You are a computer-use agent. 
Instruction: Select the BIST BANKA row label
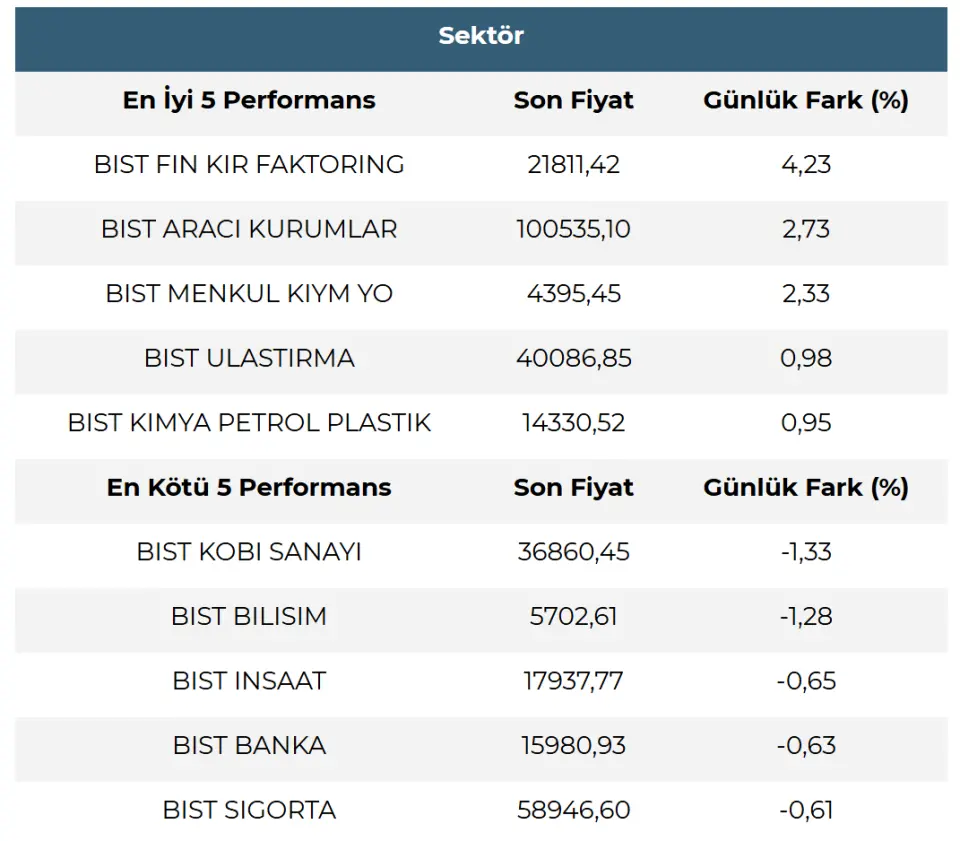tap(249, 746)
